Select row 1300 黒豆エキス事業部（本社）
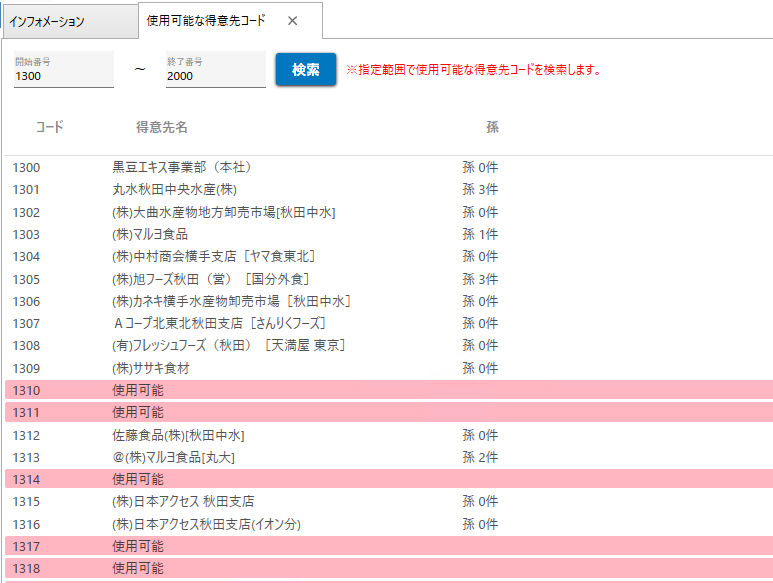 click(x=389, y=168)
